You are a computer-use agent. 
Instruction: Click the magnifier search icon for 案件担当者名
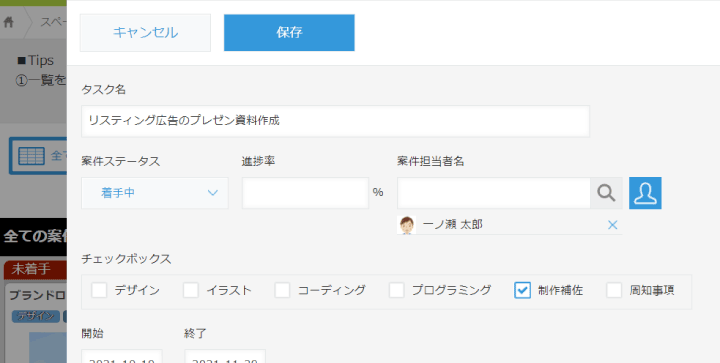(x=606, y=193)
